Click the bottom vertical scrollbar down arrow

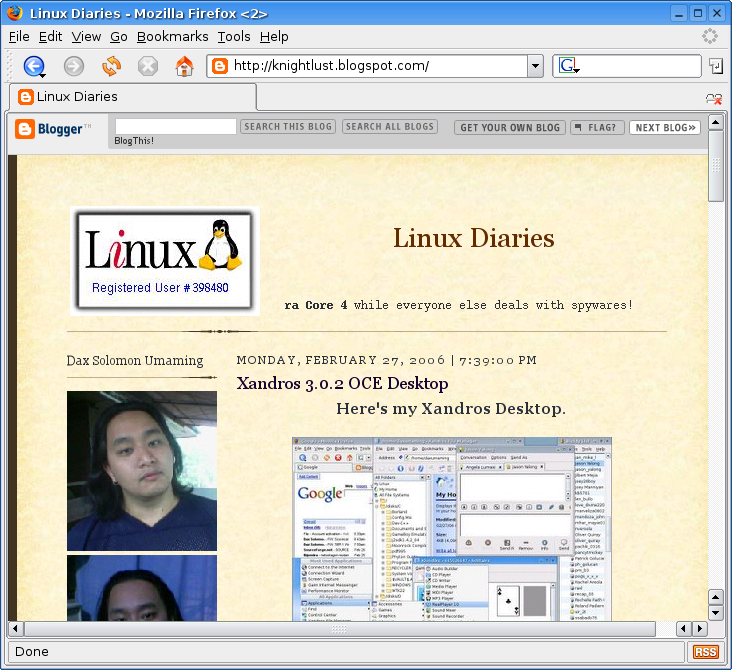click(x=716, y=613)
